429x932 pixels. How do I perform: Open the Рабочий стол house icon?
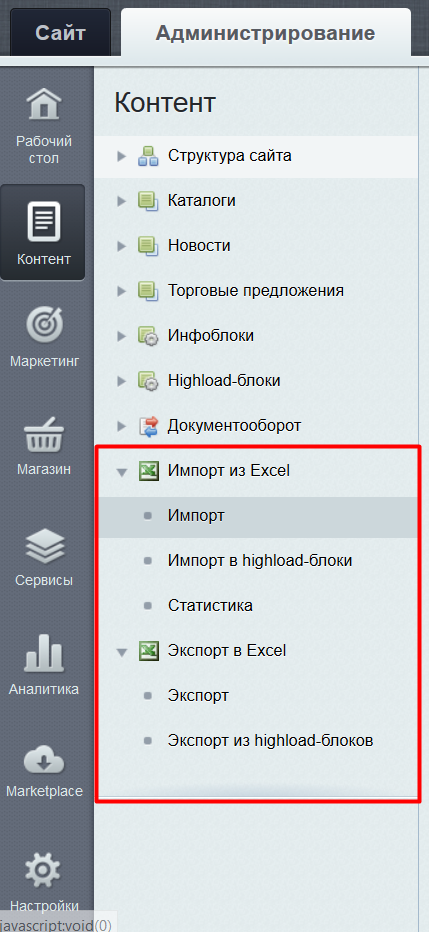[x=43, y=103]
